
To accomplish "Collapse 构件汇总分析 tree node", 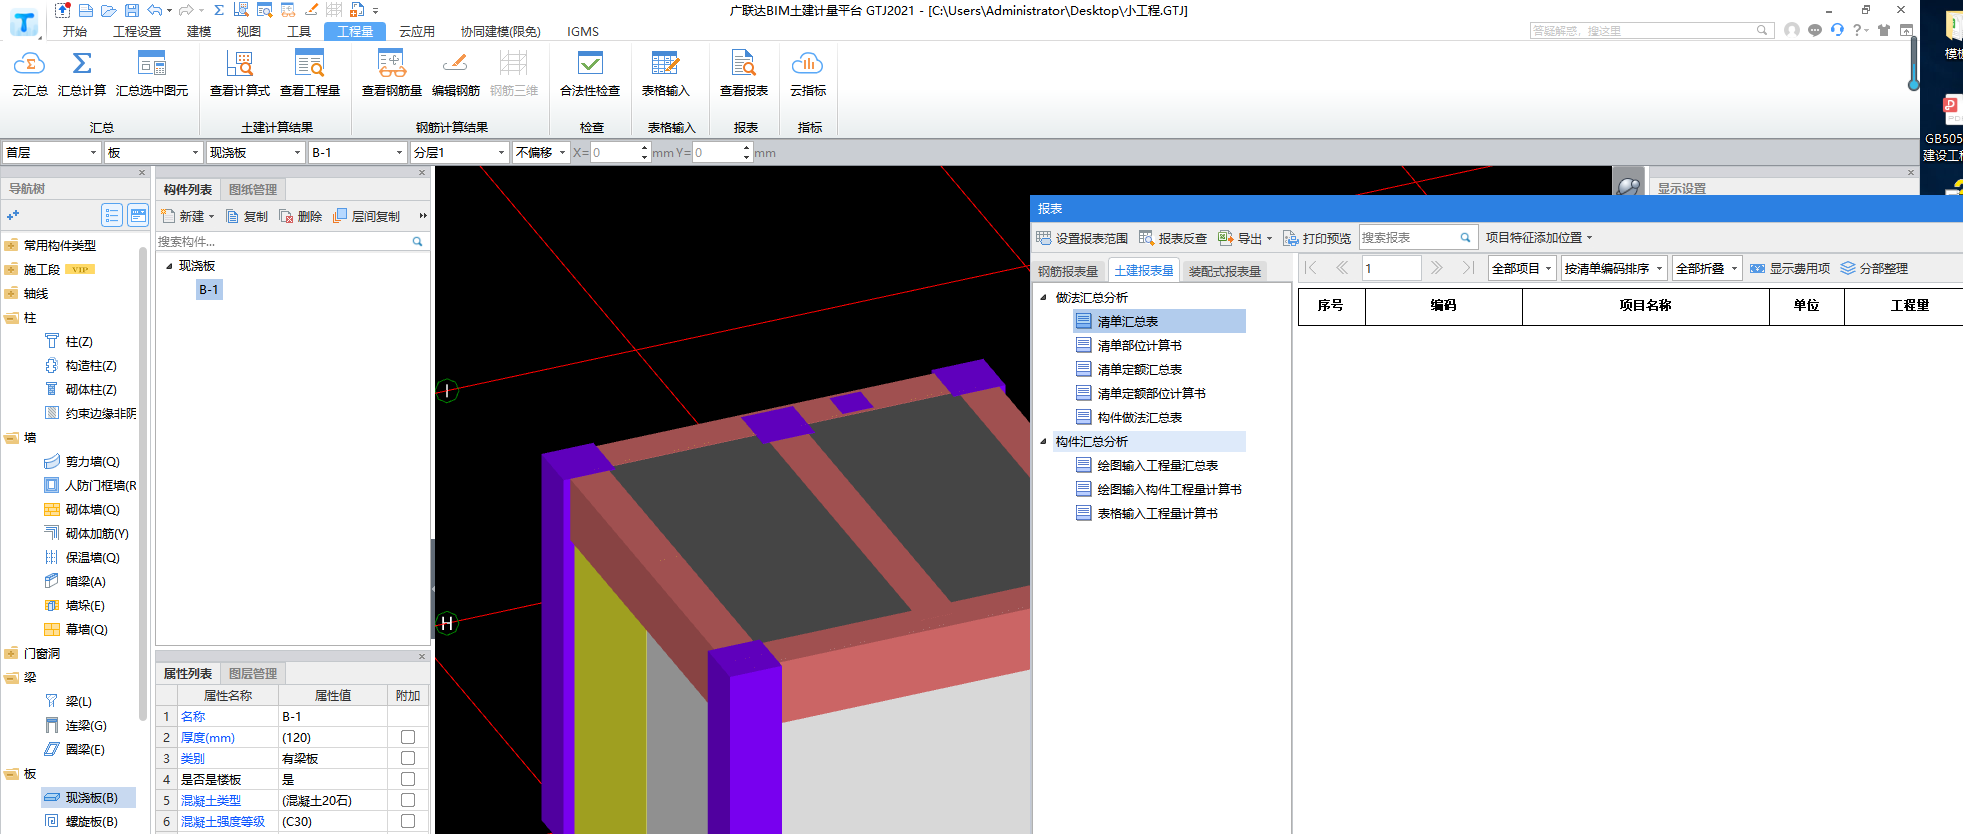I will pyautogui.click(x=1043, y=441).
